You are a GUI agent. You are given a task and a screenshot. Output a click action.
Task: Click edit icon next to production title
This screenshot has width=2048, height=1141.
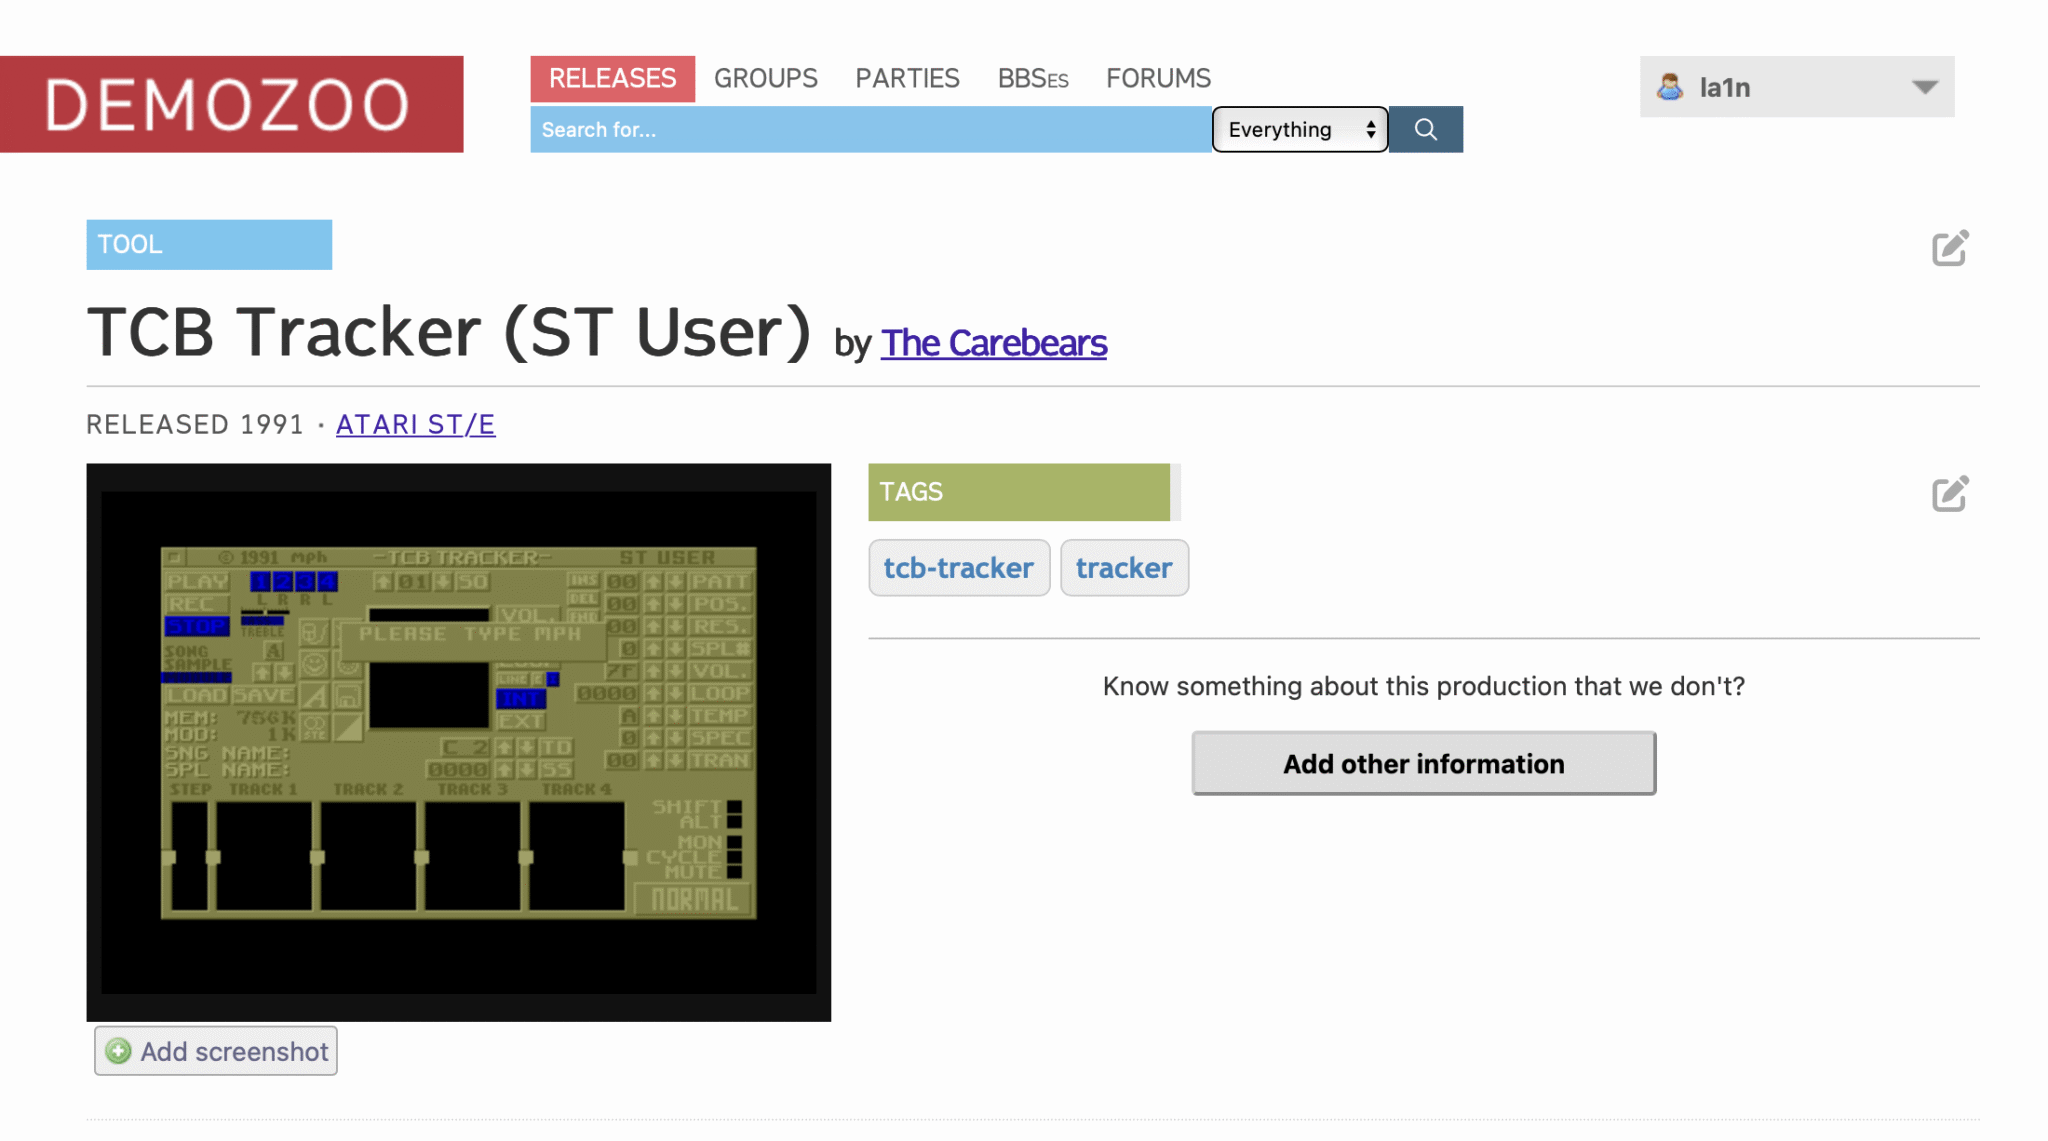tap(1949, 248)
